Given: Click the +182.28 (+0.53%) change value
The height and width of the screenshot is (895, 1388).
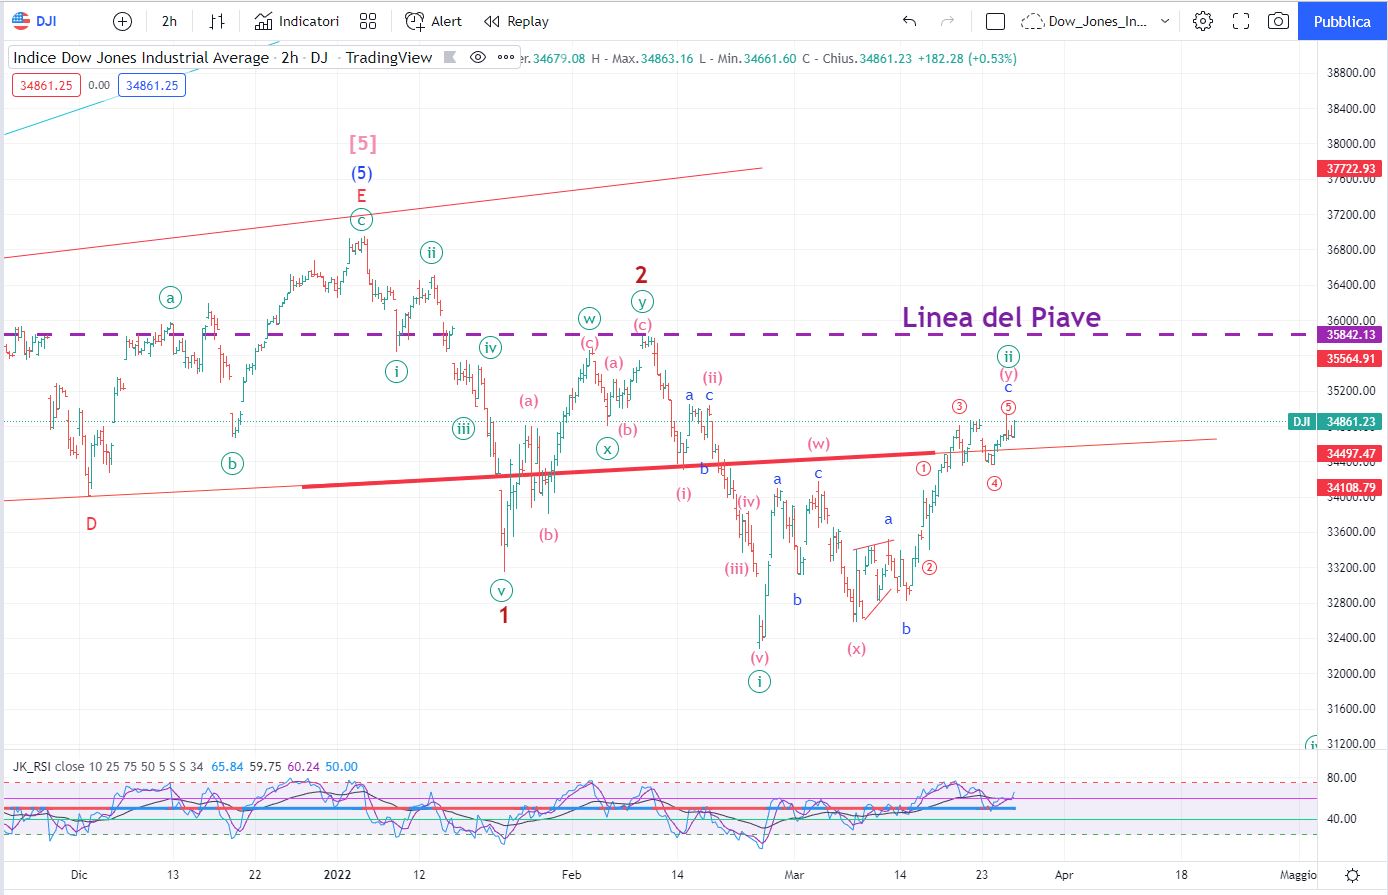Looking at the screenshot, I should tap(967, 58).
